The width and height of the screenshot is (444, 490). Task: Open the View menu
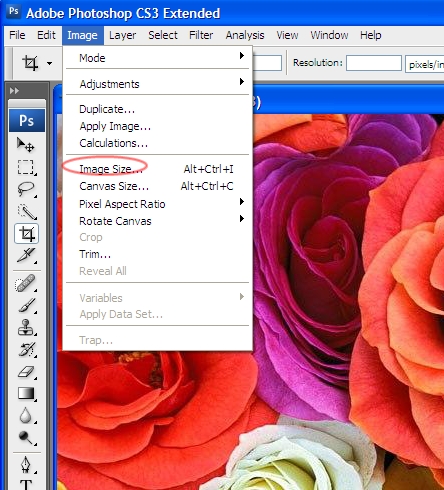(287, 35)
